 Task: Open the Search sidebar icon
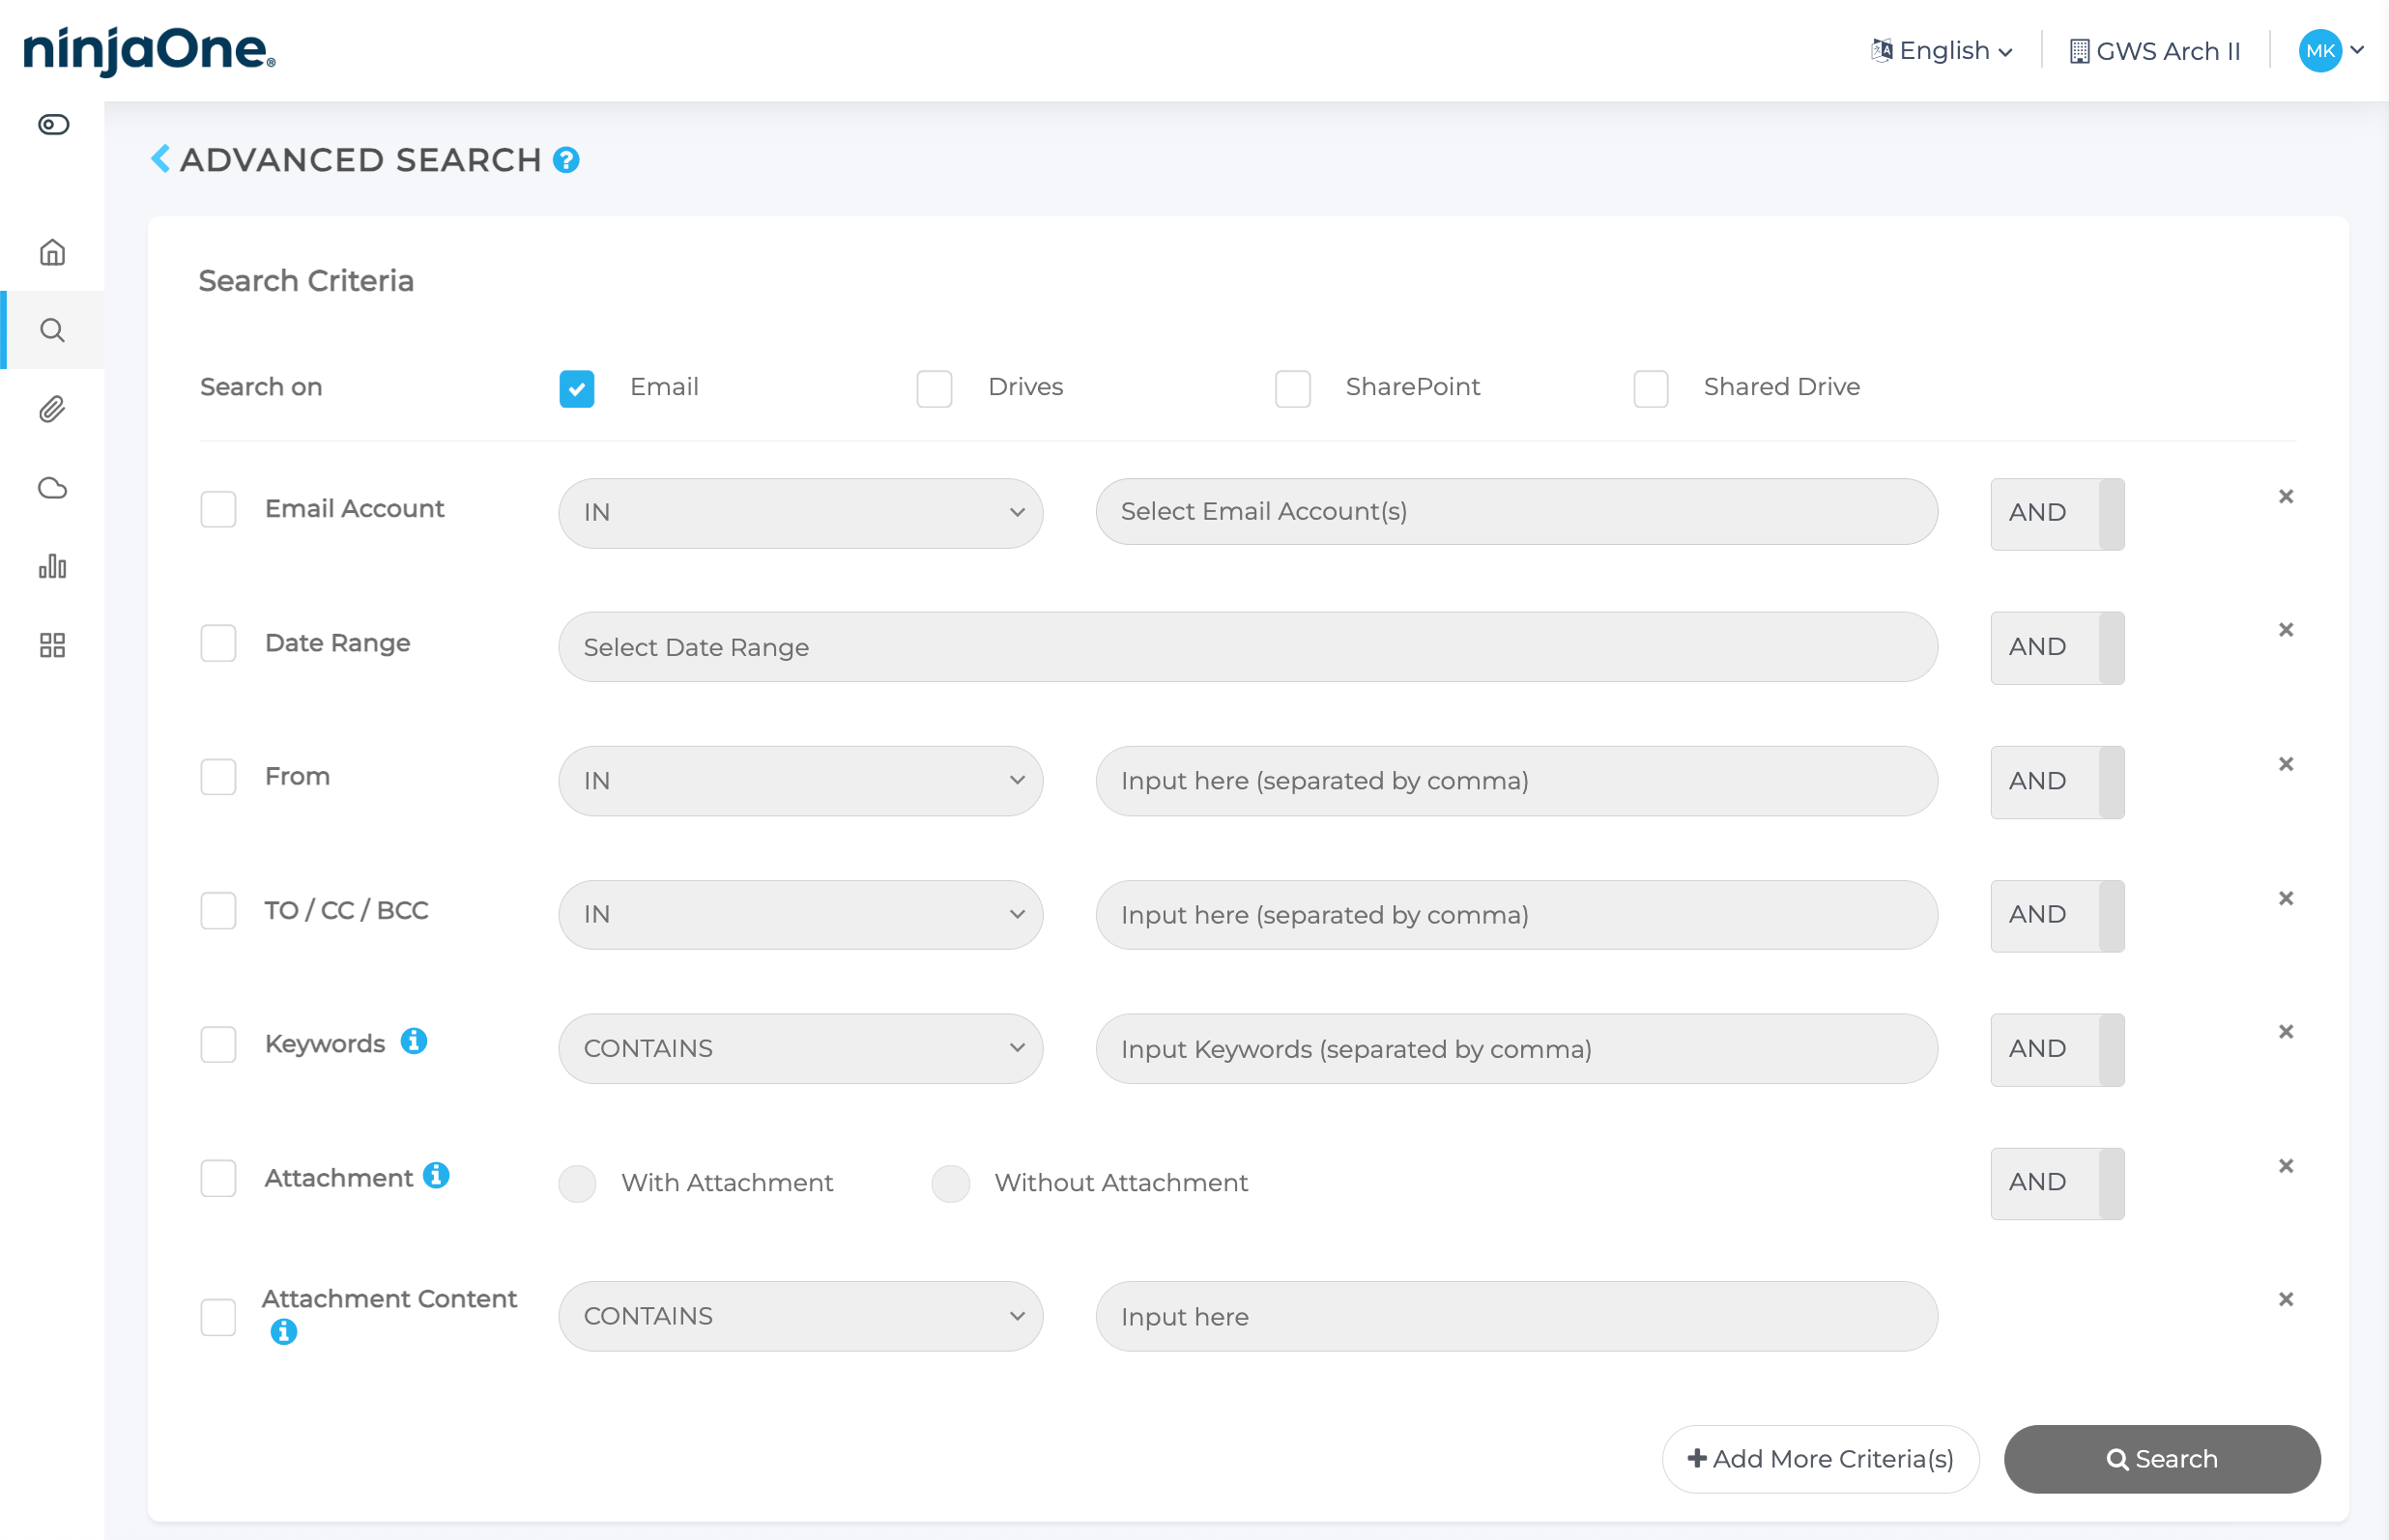coord(52,330)
